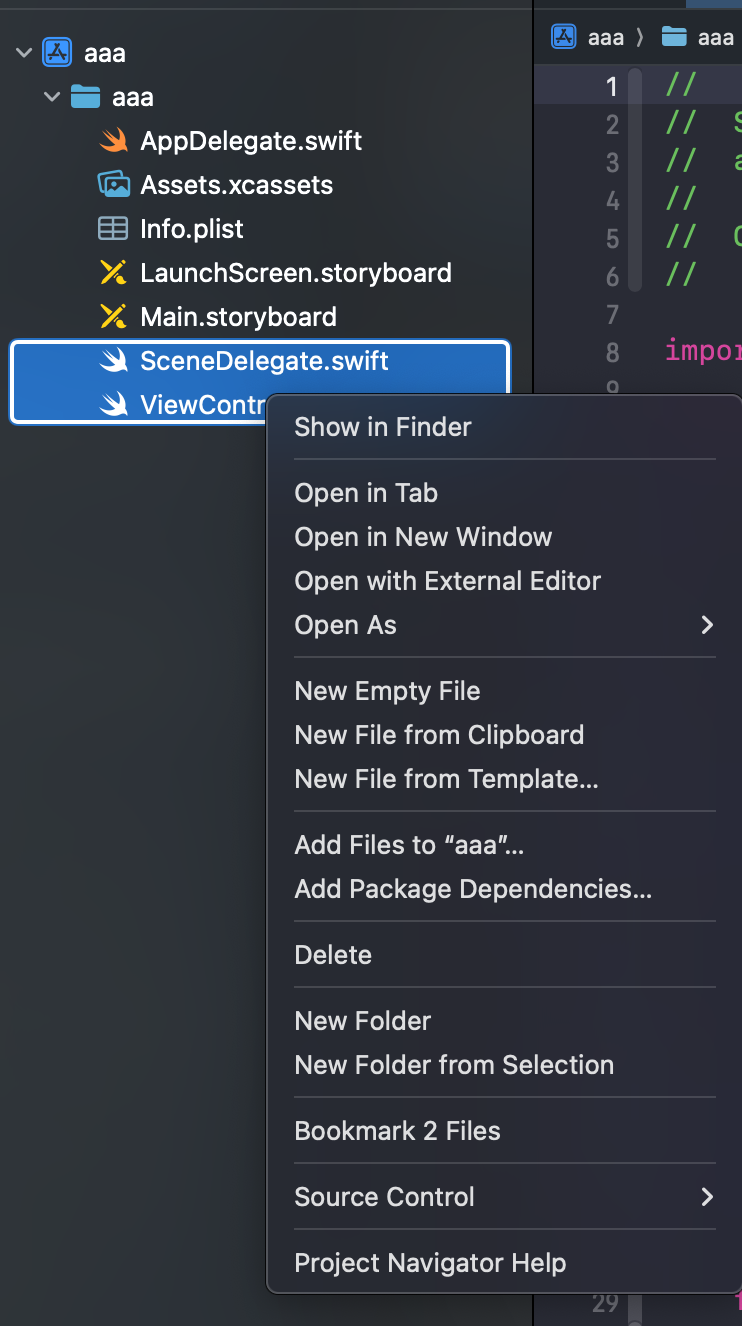Collapse the aaa project root disclosure triangle

(x=24, y=53)
